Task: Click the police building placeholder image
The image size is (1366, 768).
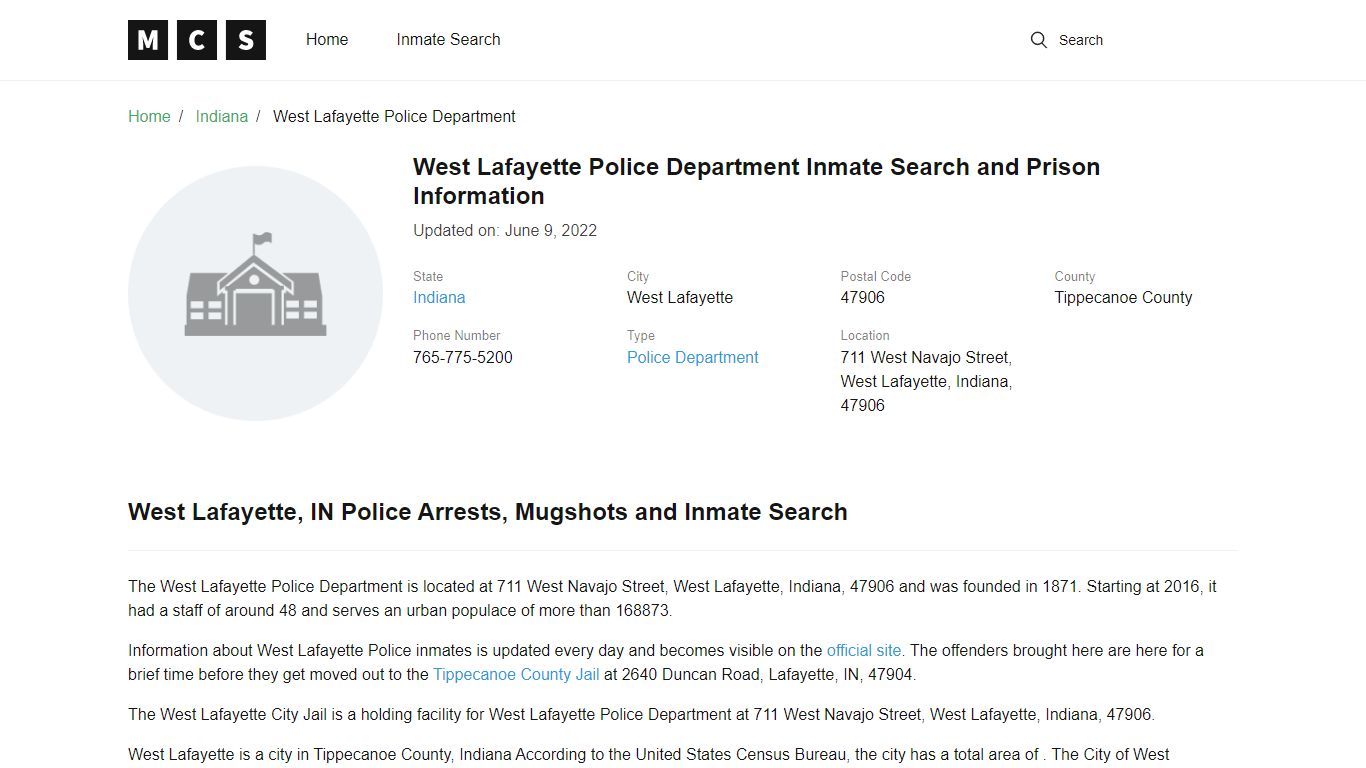Action: (255, 293)
